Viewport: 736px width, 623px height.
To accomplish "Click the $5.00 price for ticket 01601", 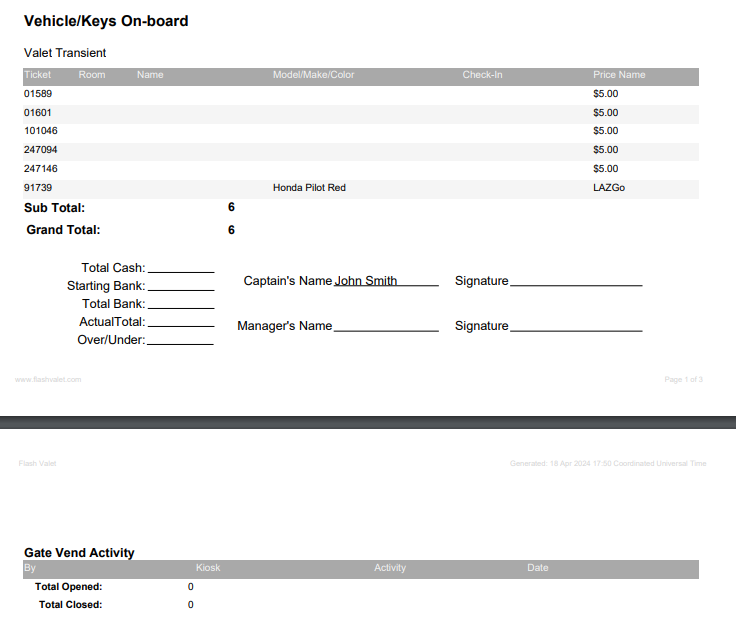I will [606, 113].
